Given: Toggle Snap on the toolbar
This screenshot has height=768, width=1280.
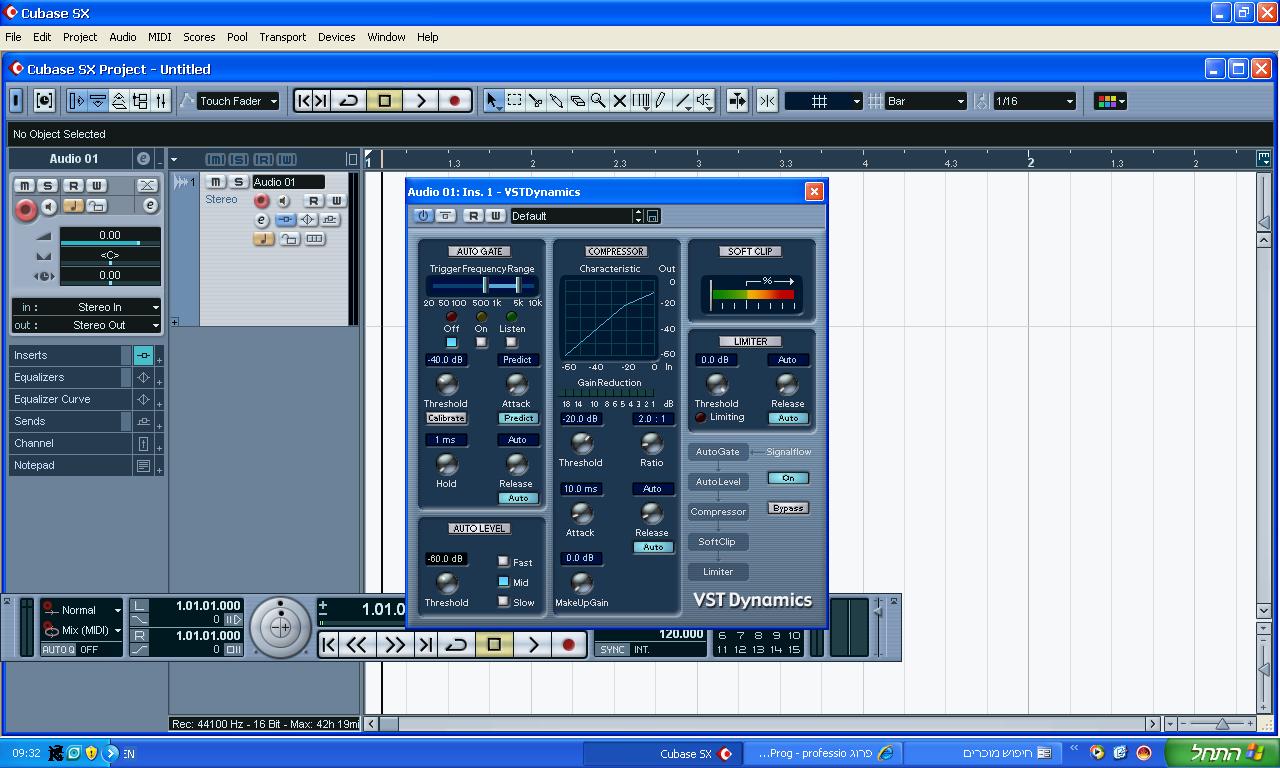Looking at the screenshot, I should (x=767, y=101).
